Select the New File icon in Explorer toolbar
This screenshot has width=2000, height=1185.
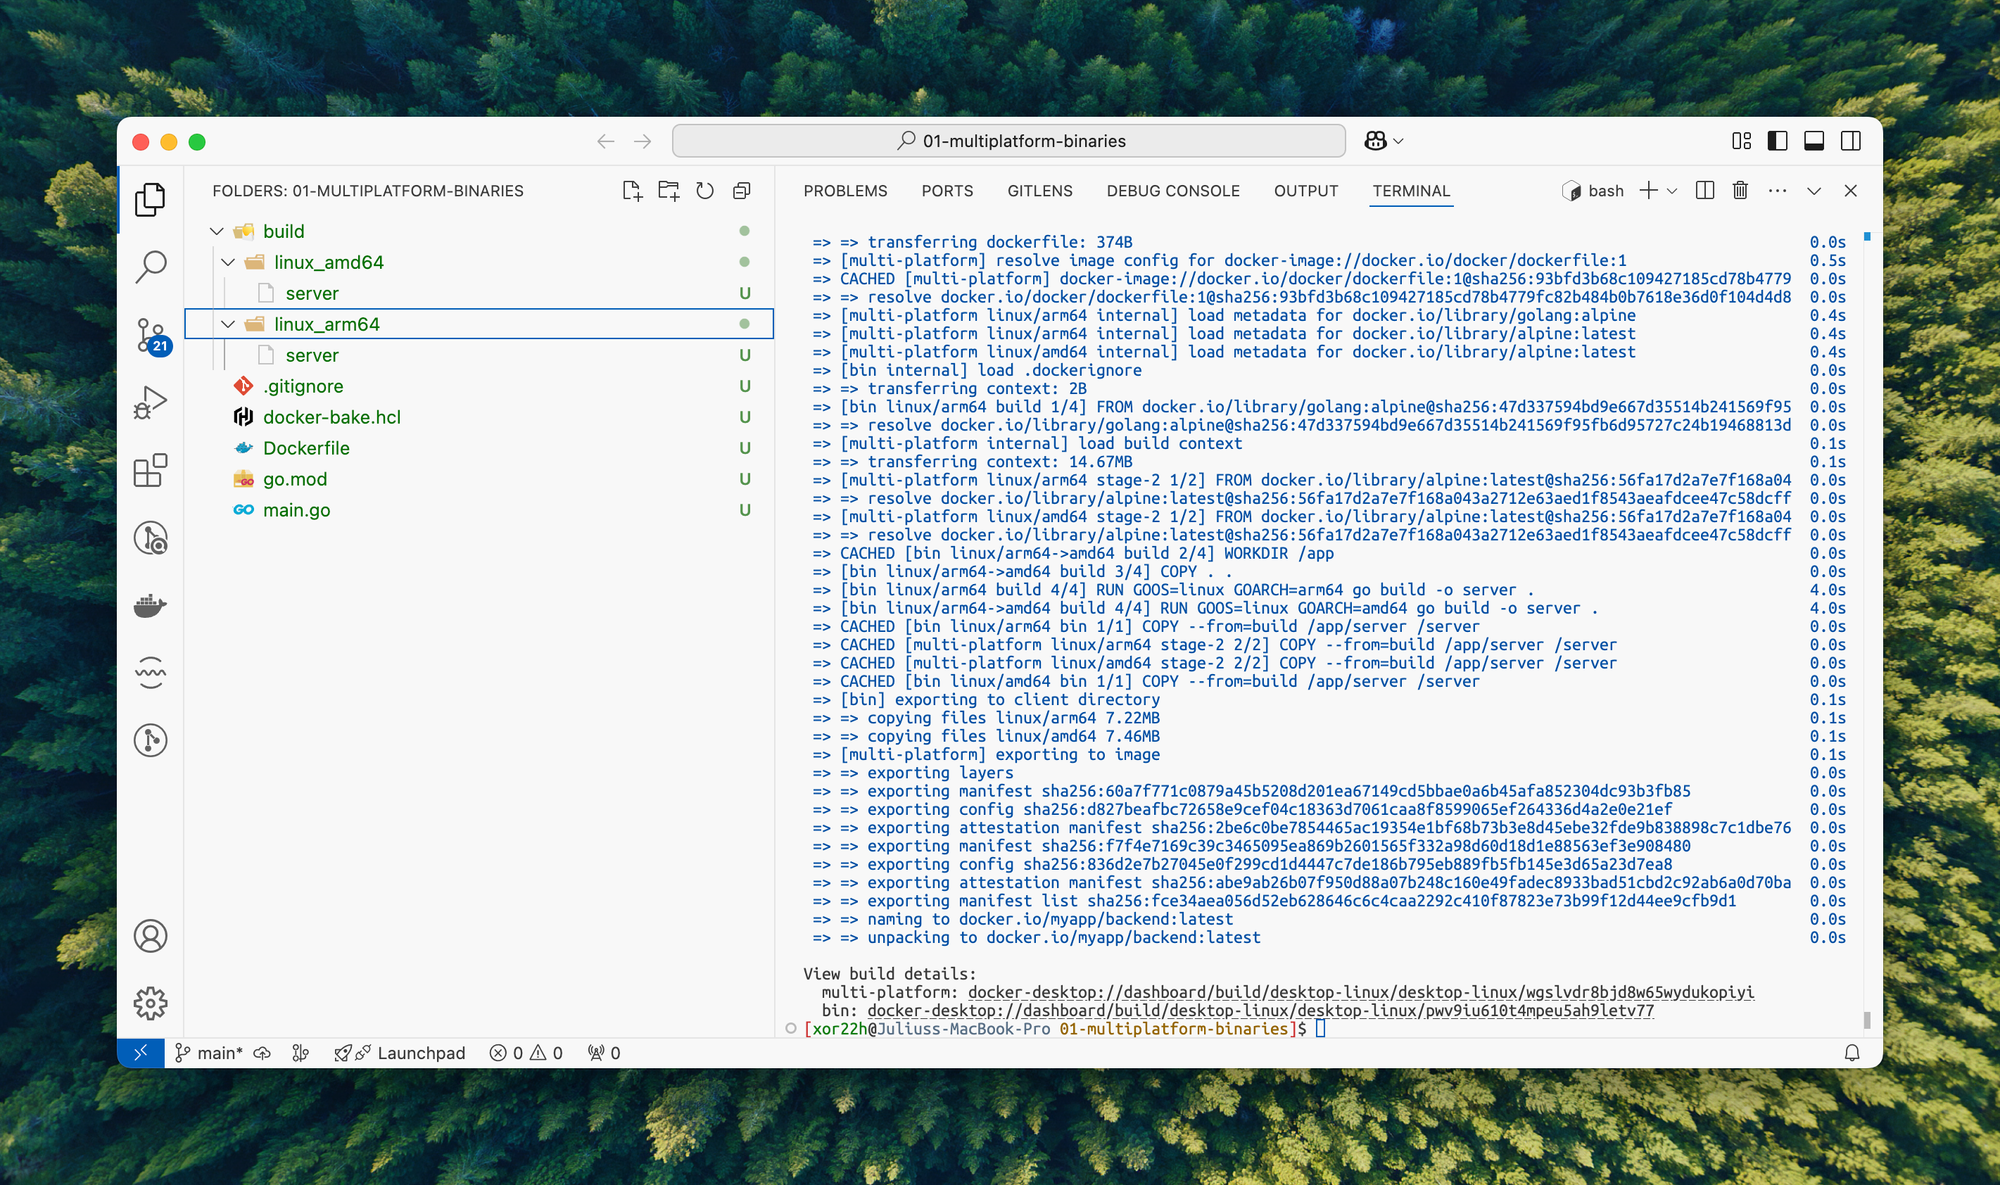632,190
